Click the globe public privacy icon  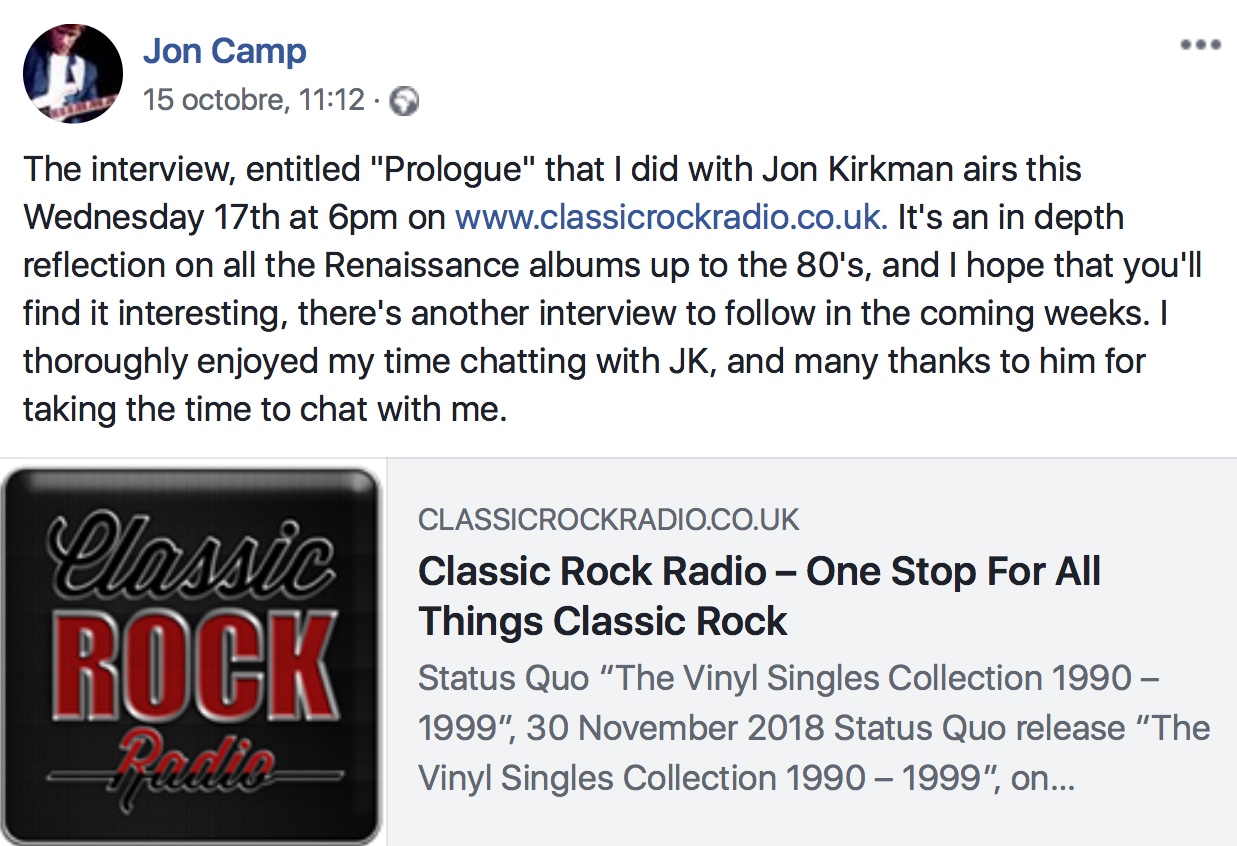(404, 101)
